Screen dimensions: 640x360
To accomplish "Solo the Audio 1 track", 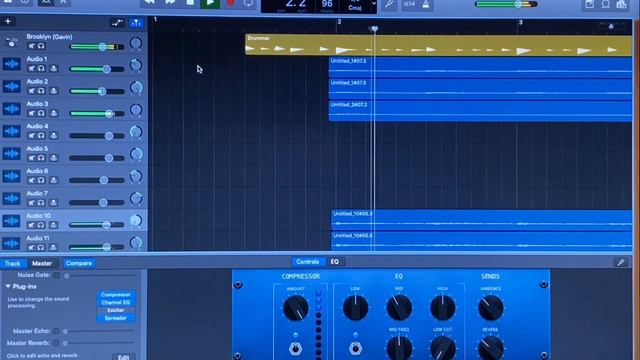I will coord(41,69).
